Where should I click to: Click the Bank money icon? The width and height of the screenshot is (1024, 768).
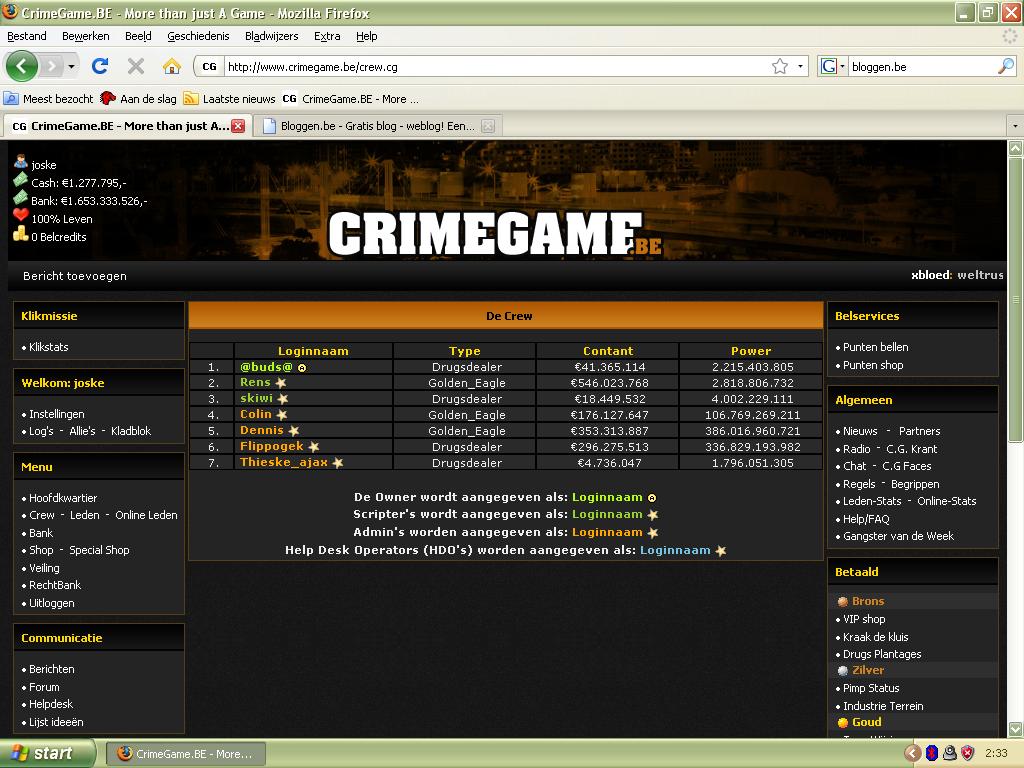(x=20, y=198)
